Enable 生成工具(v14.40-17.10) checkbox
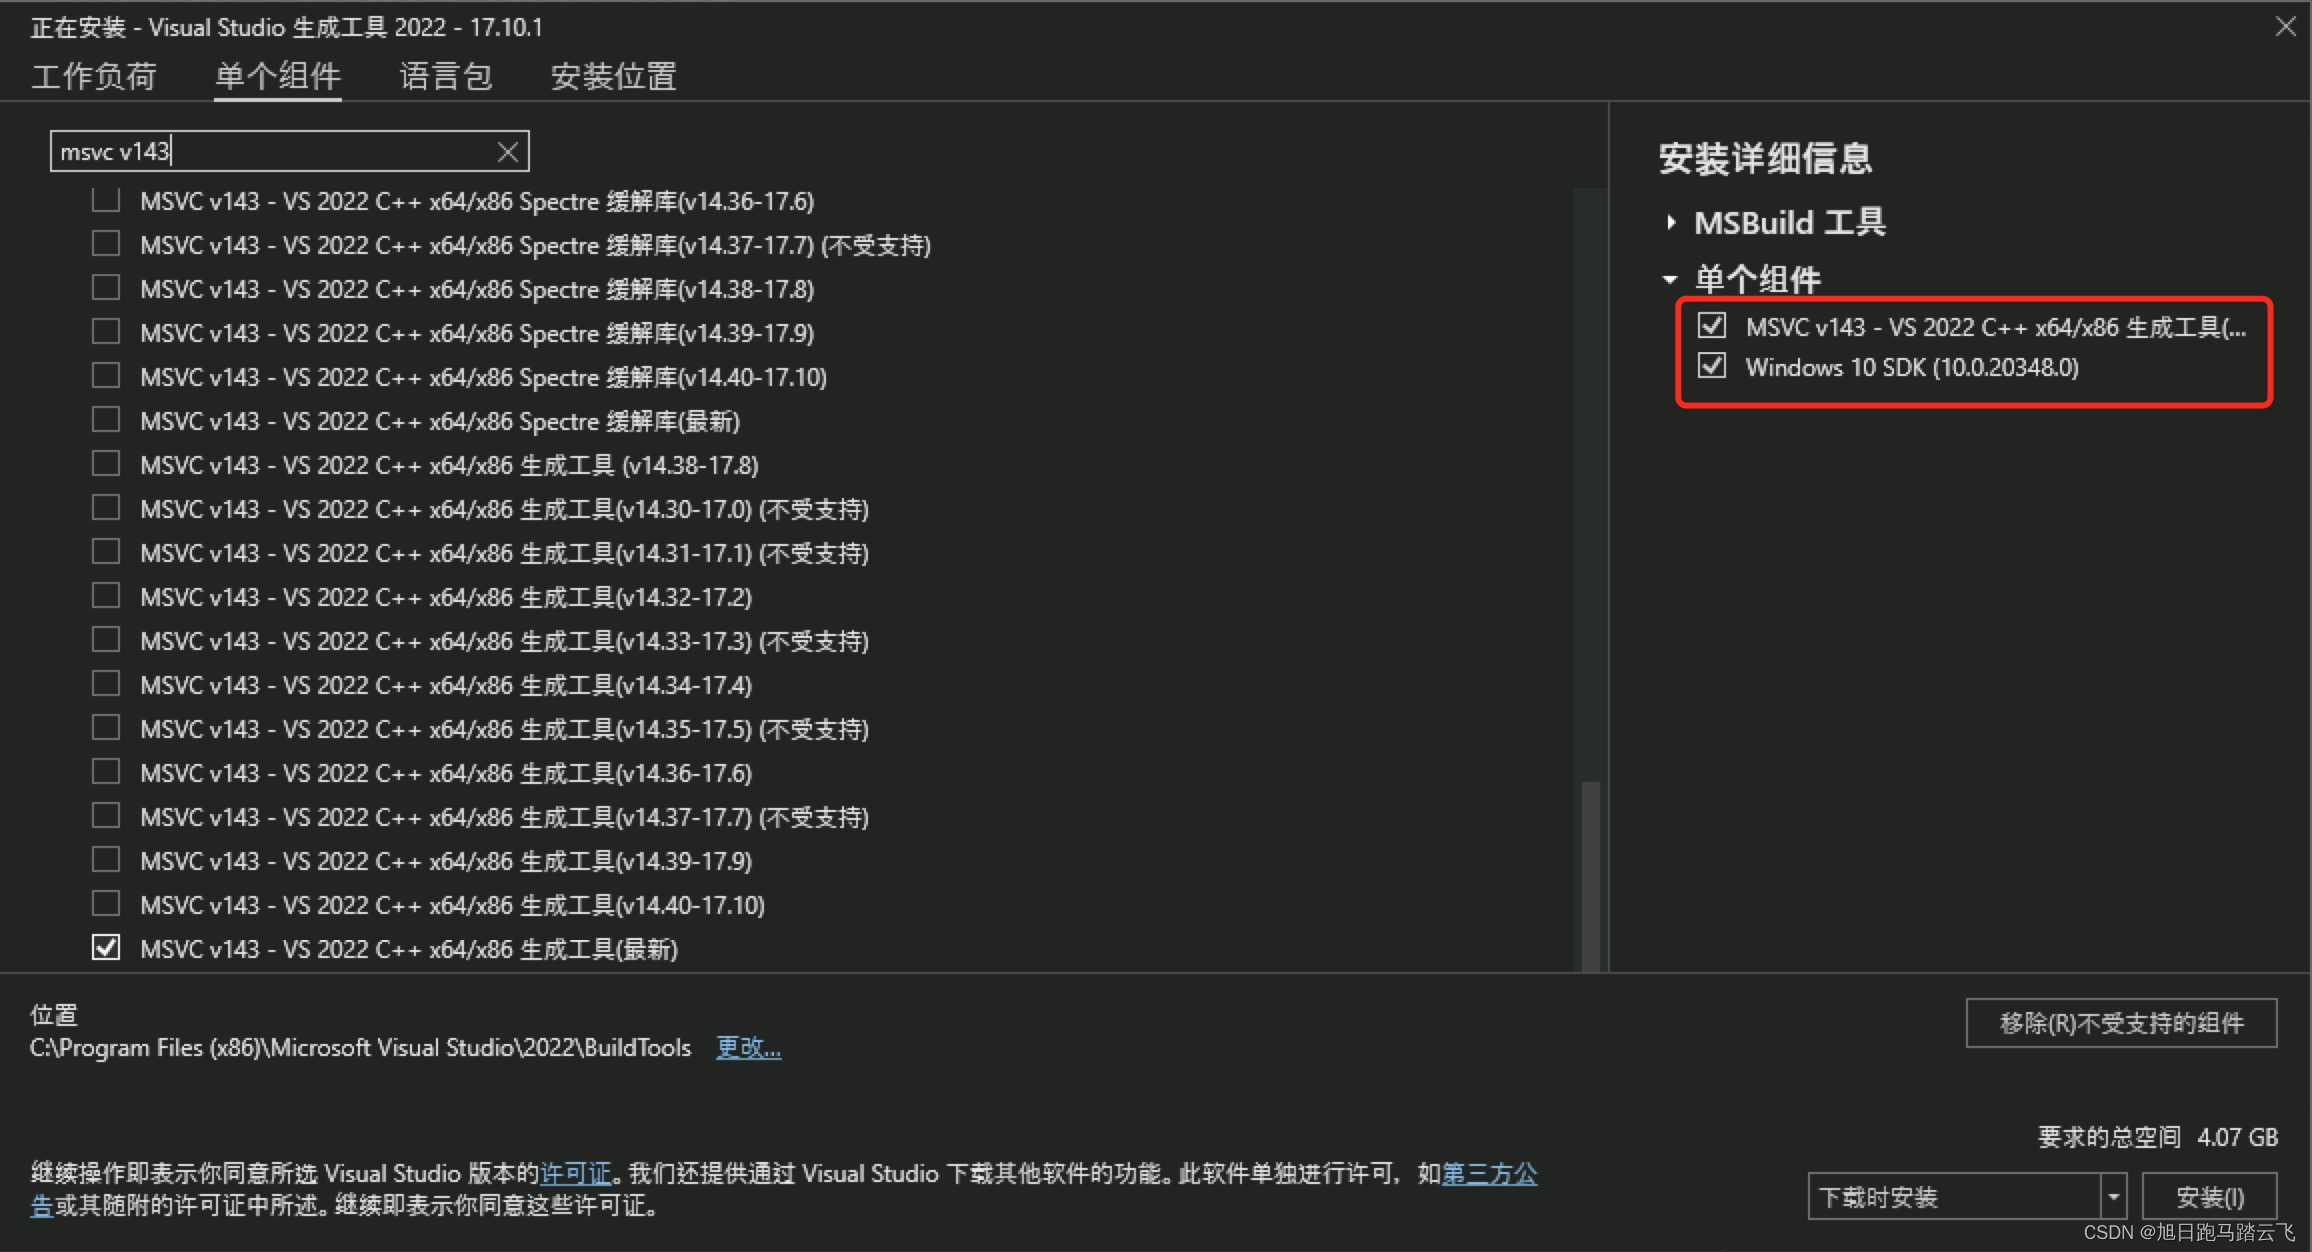The width and height of the screenshot is (2312, 1252). (106, 904)
